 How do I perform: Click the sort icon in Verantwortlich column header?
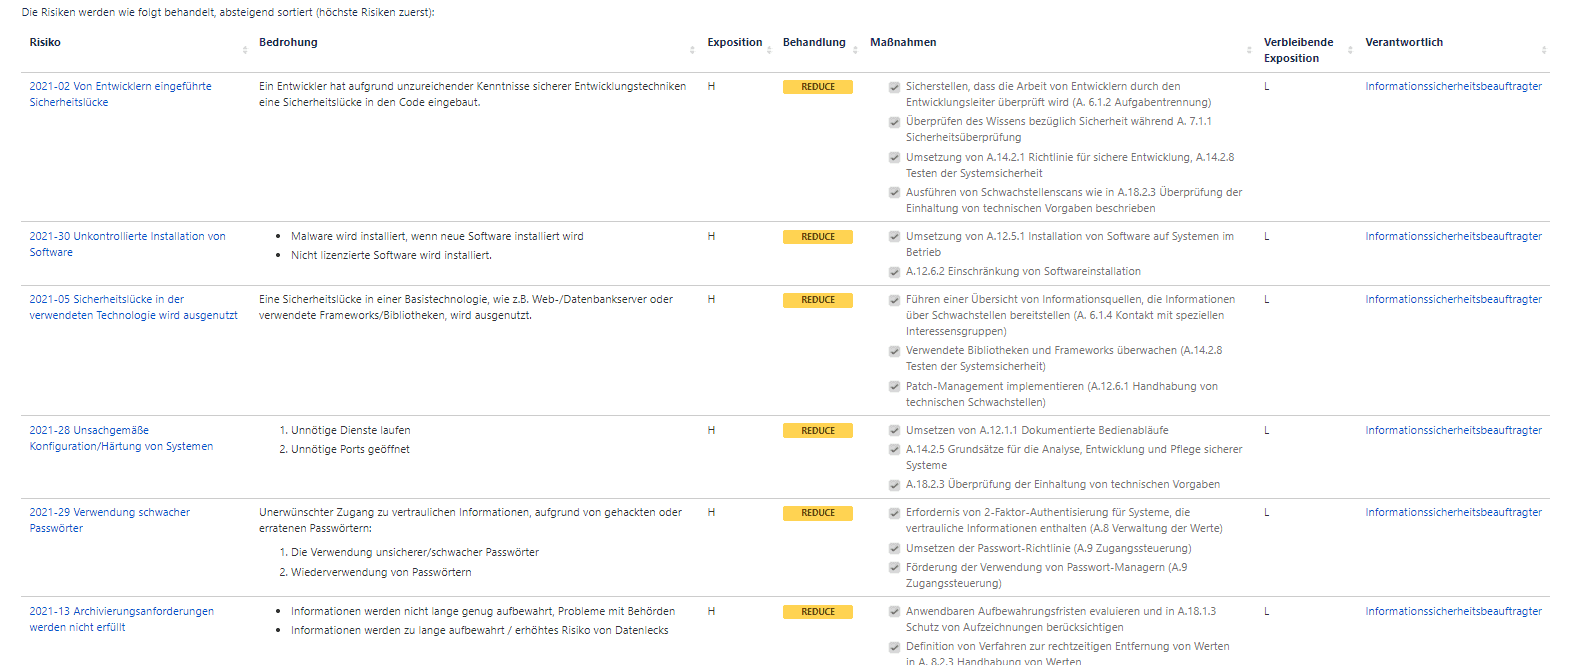coord(1544,50)
